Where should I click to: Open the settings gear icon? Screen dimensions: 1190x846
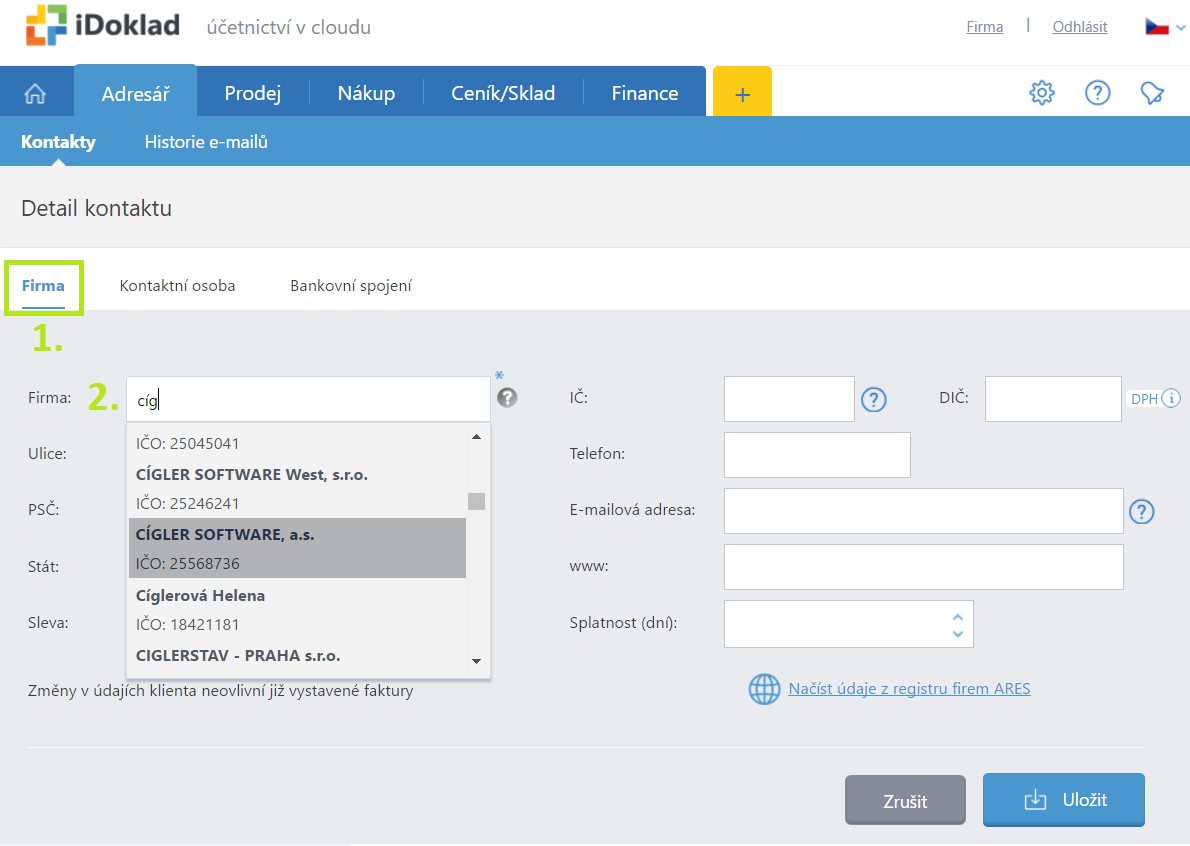coord(1041,93)
